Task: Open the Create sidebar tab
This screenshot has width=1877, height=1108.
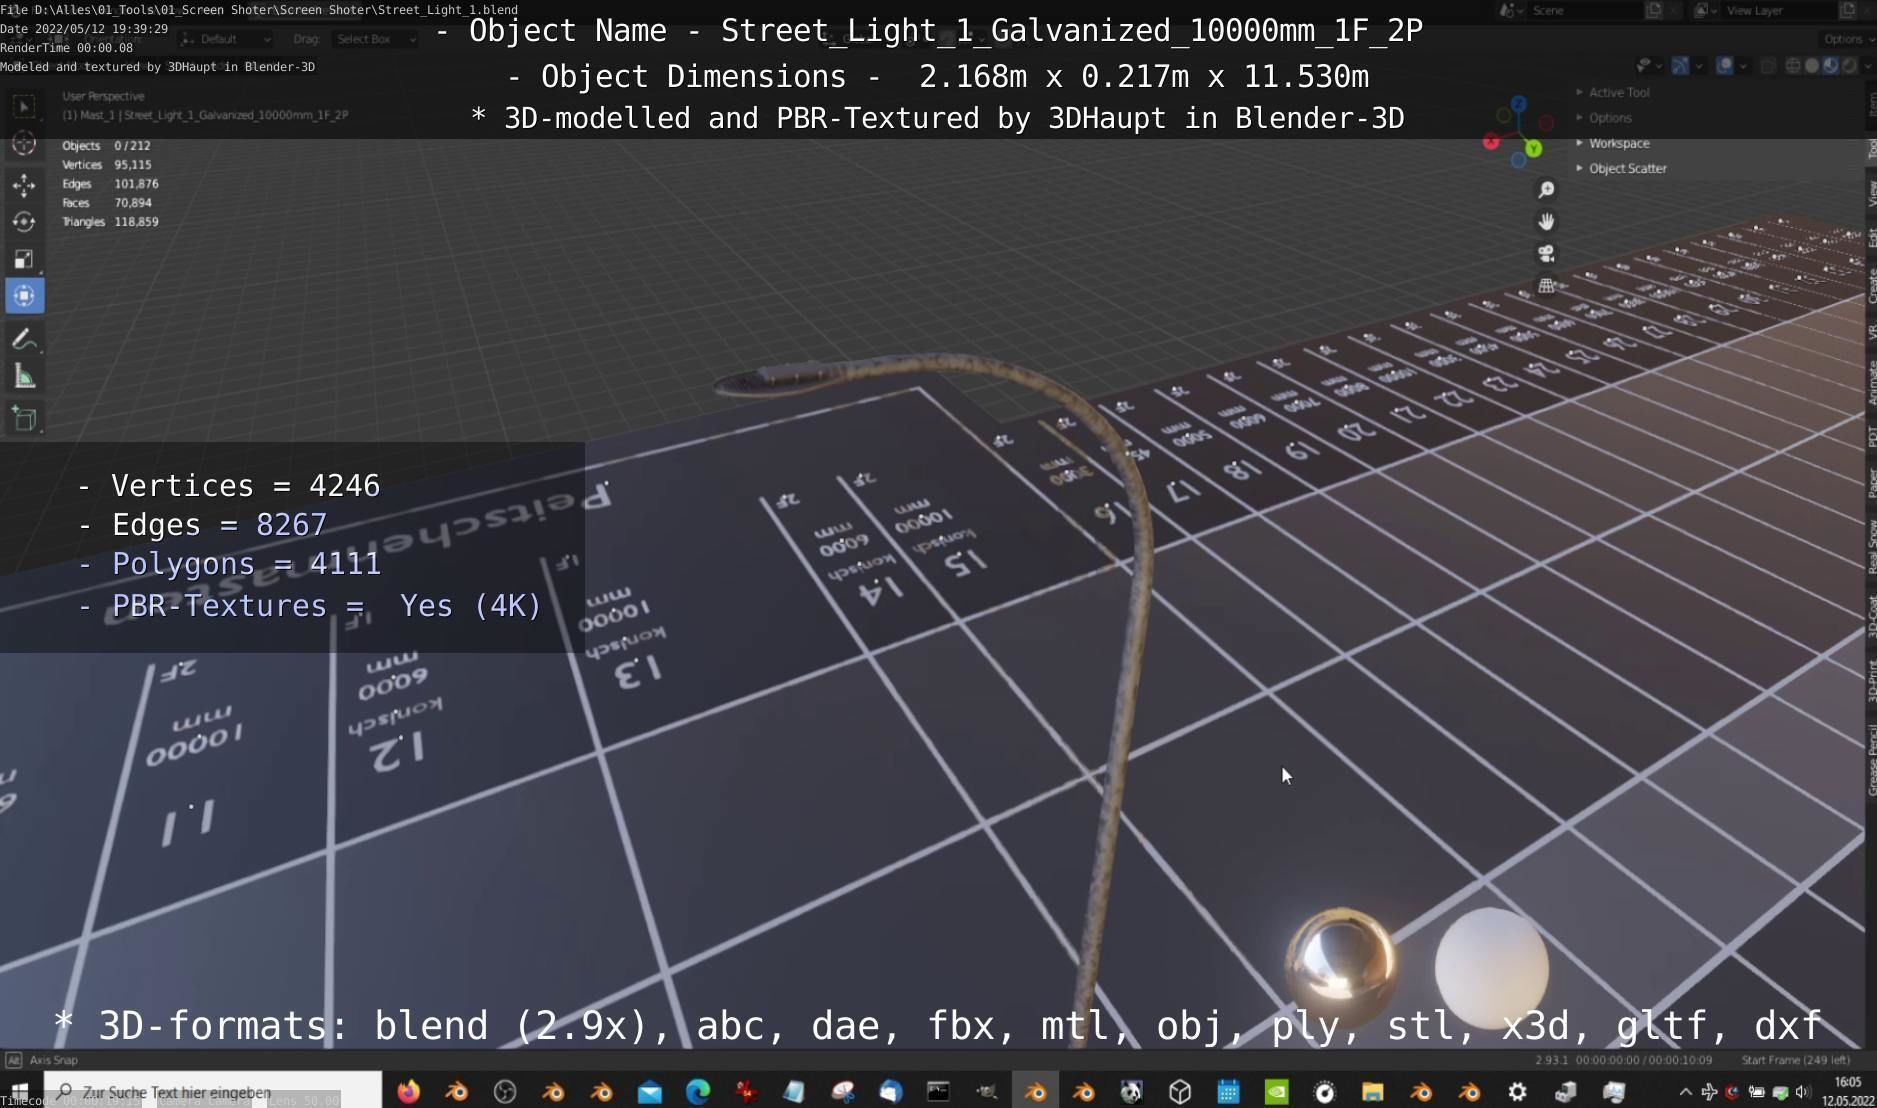Action: pyautogui.click(x=1870, y=287)
